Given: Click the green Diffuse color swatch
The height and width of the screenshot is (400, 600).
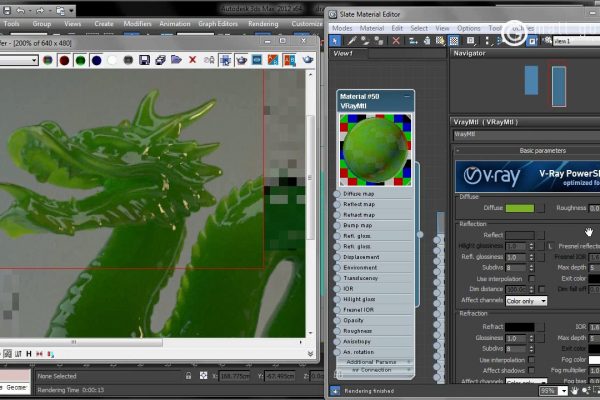Looking at the screenshot, I should click(x=520, y=208).
